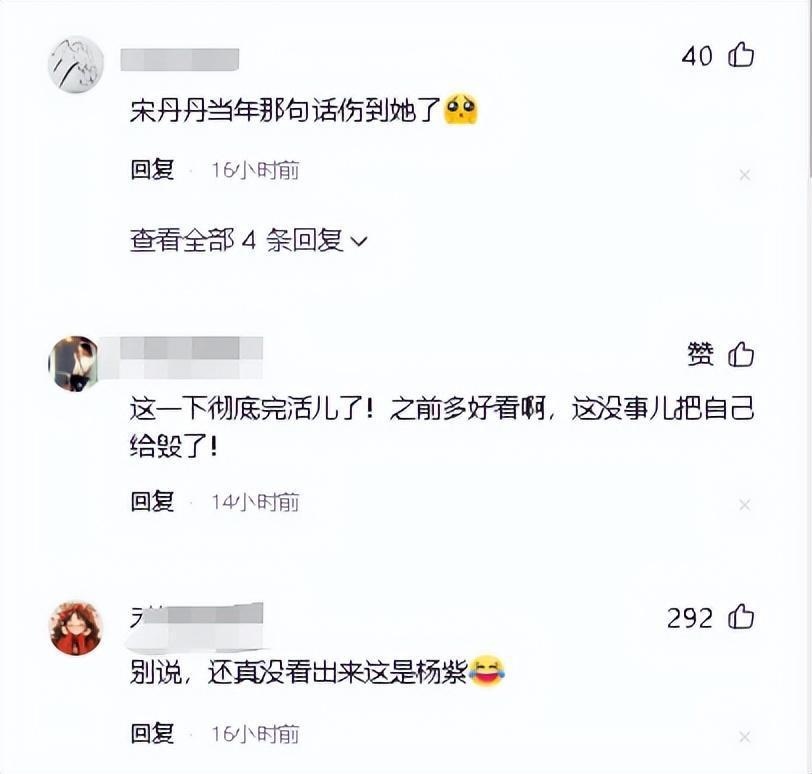Screen dimensions: 812x774
Task: Open the second commenter's photo avatar
Action: [x=74, y=363]
